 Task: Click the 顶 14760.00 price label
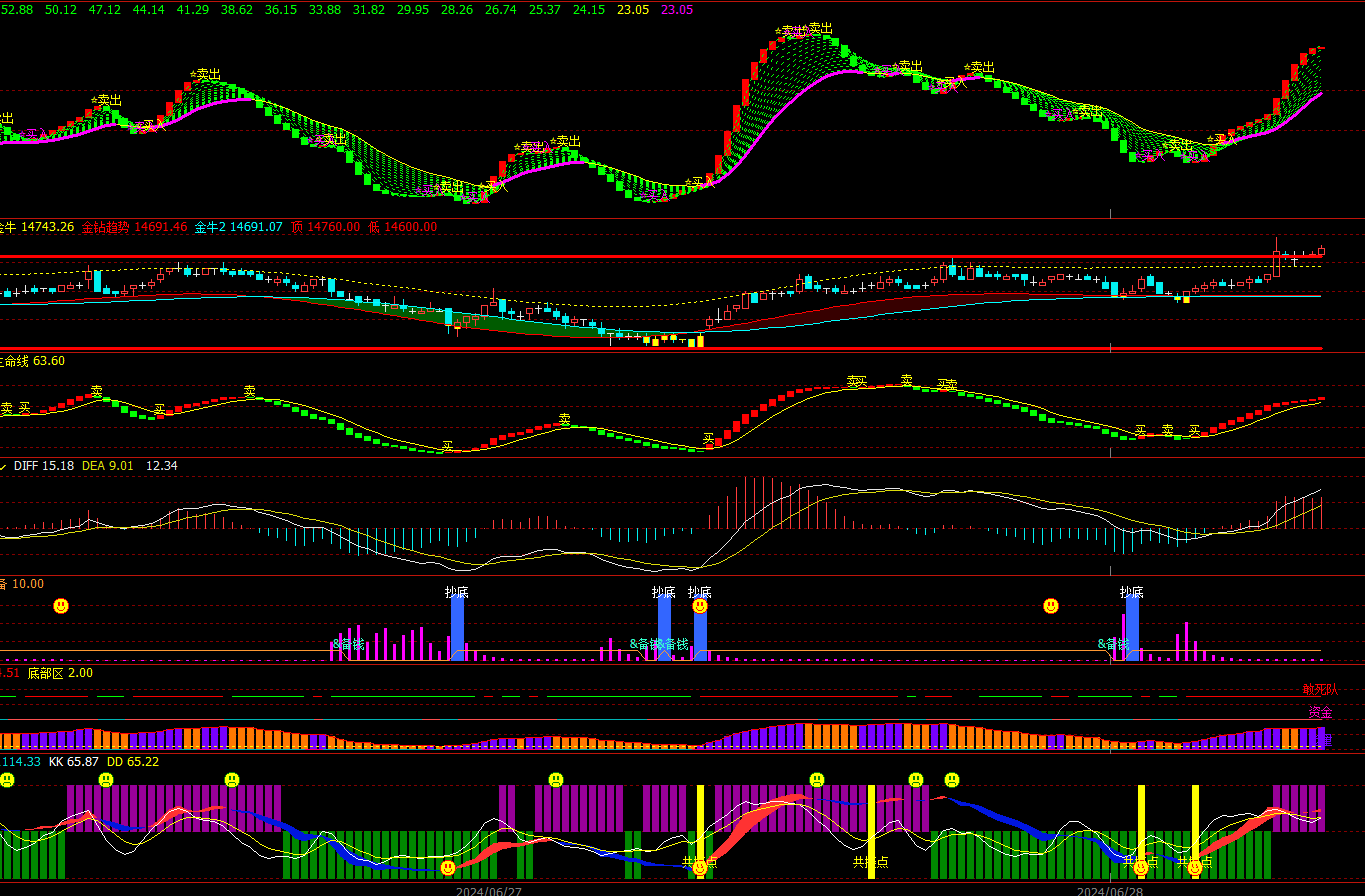click(x=325, y=227)
